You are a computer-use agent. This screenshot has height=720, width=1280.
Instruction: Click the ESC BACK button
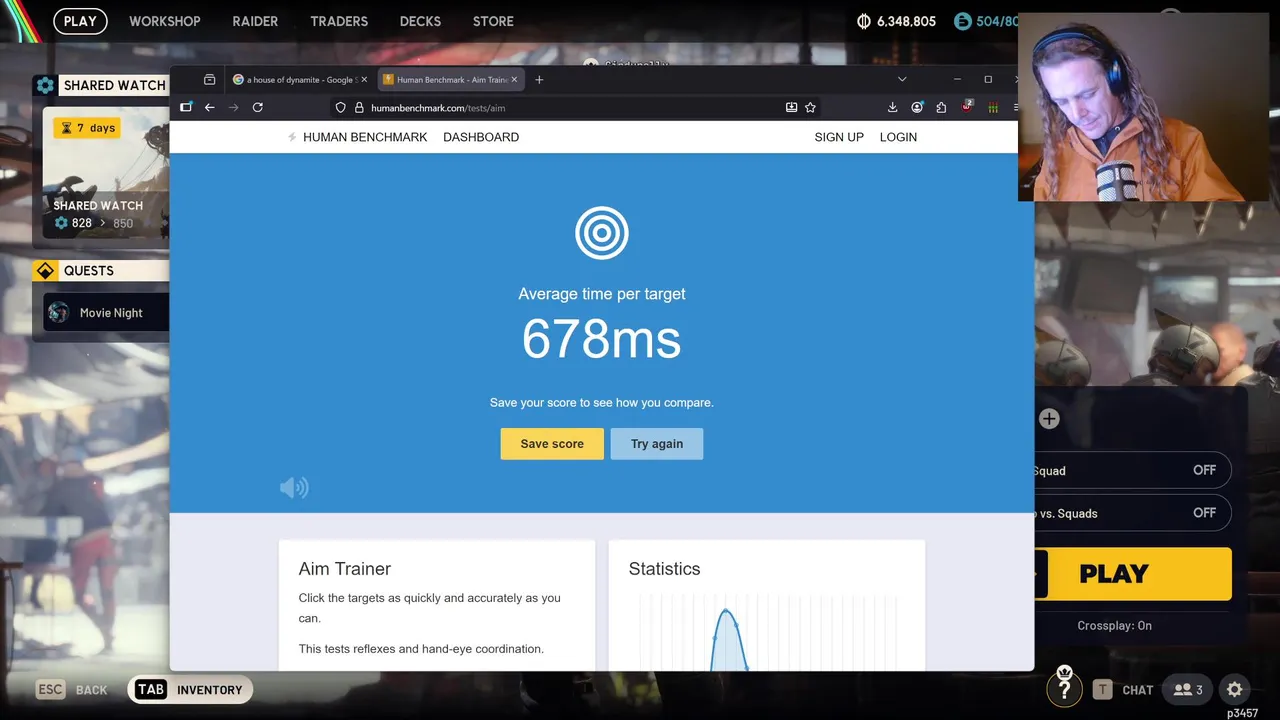(72, 689)
